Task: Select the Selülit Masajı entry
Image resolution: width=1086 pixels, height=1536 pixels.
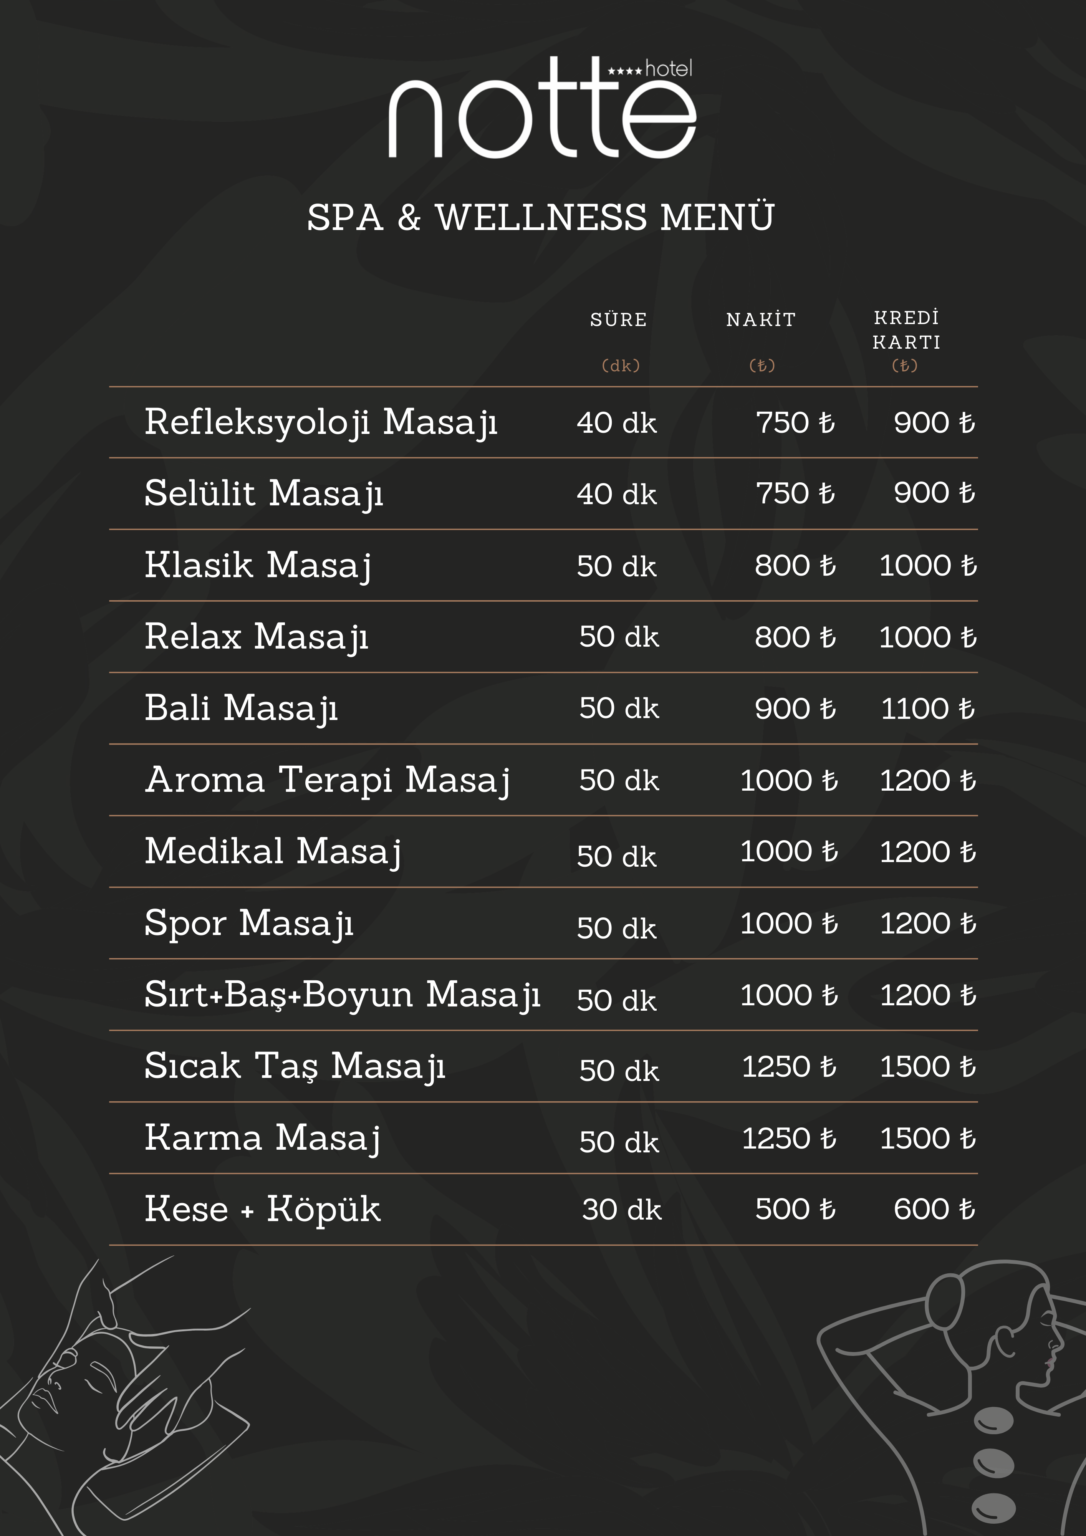Action: pos(264,494)
